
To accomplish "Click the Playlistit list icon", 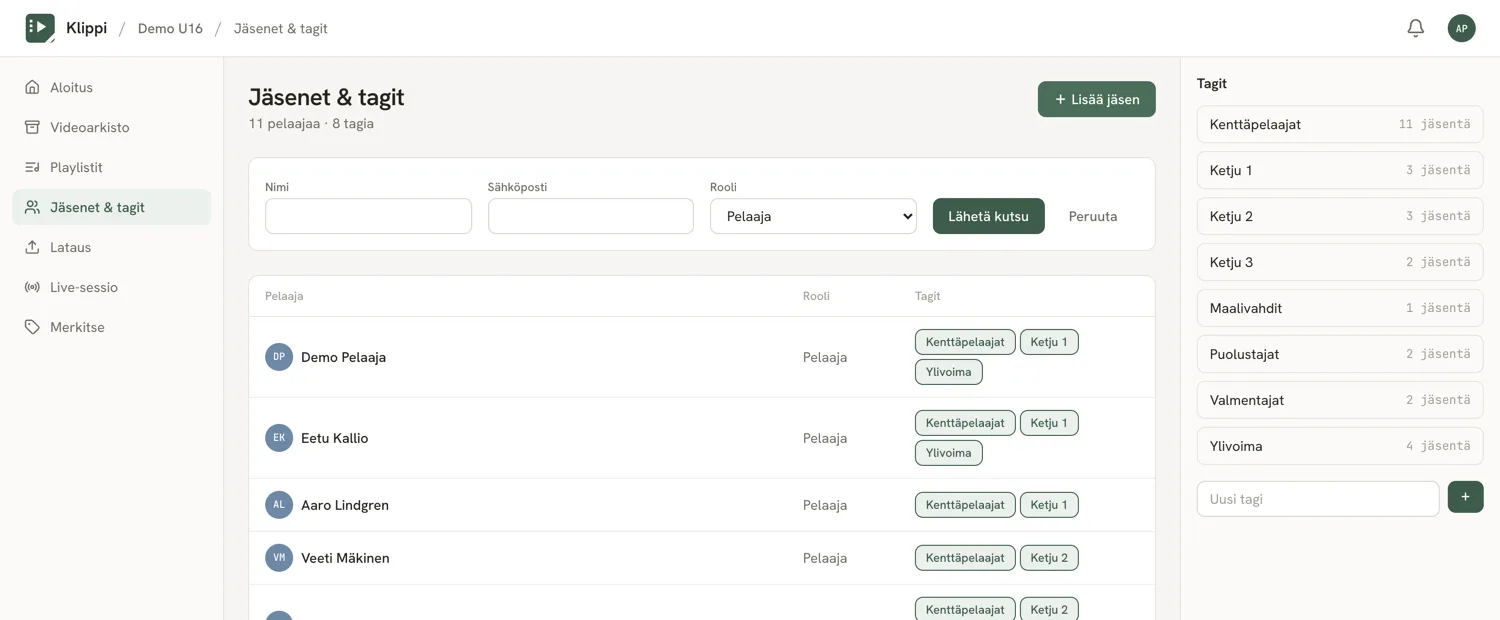I will (x=32, y=167).
